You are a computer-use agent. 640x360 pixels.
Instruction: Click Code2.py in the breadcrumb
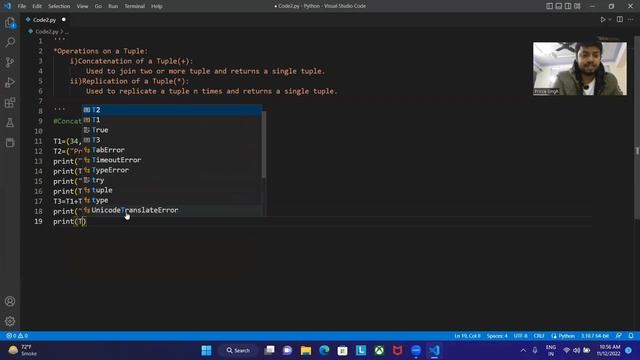click(x=46, y=31)
